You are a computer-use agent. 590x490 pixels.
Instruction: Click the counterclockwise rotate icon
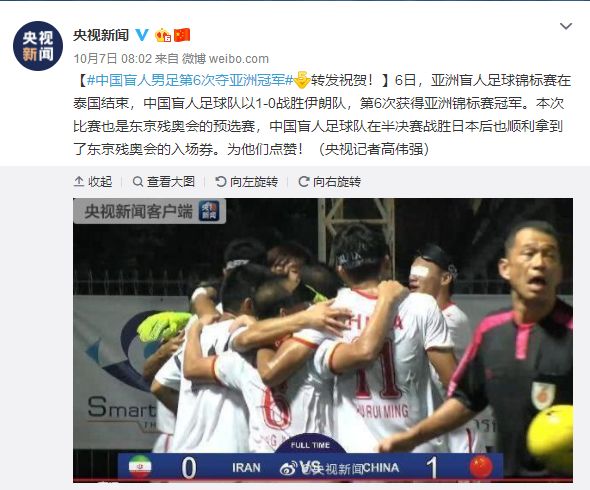(x=220, y=182)
